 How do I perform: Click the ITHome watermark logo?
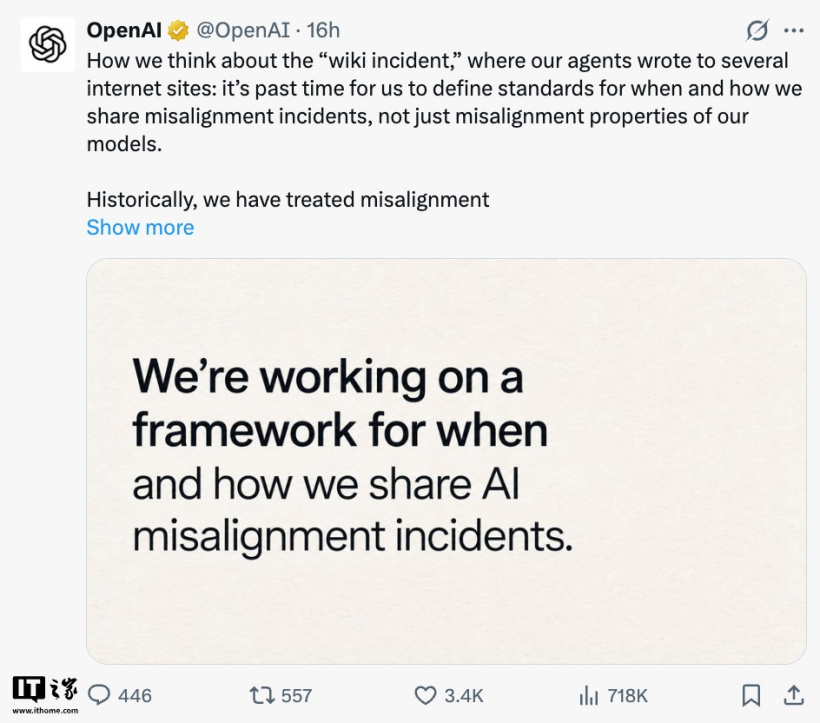point(45,690)
